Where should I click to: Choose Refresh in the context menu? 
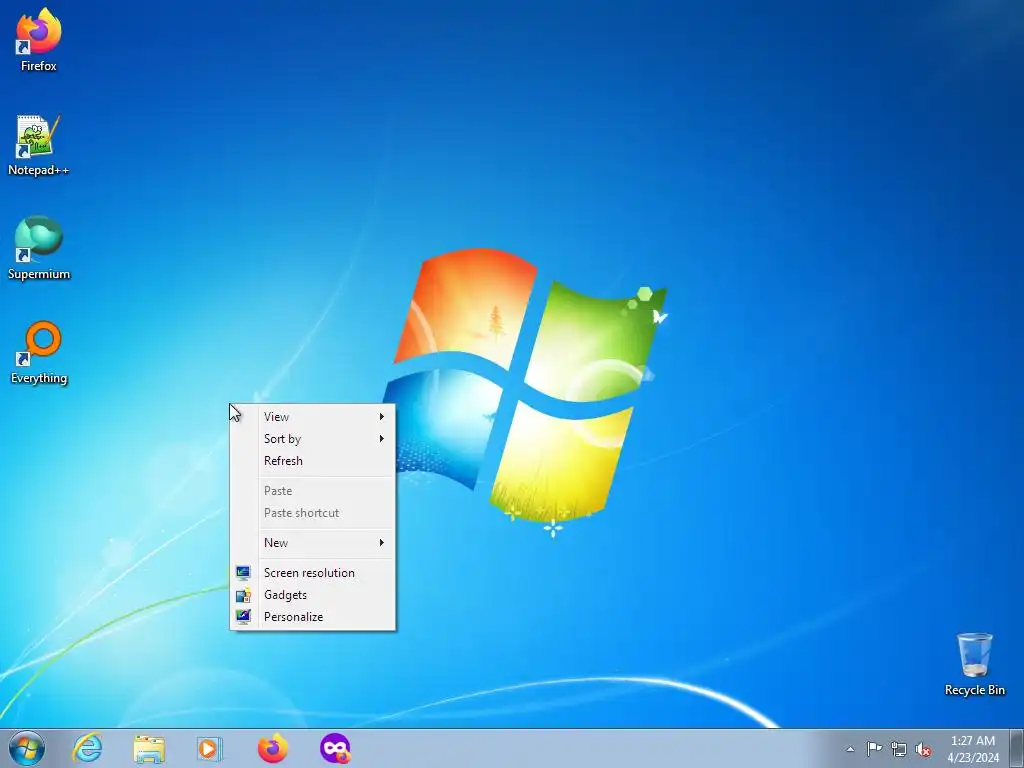pos(313,461)
